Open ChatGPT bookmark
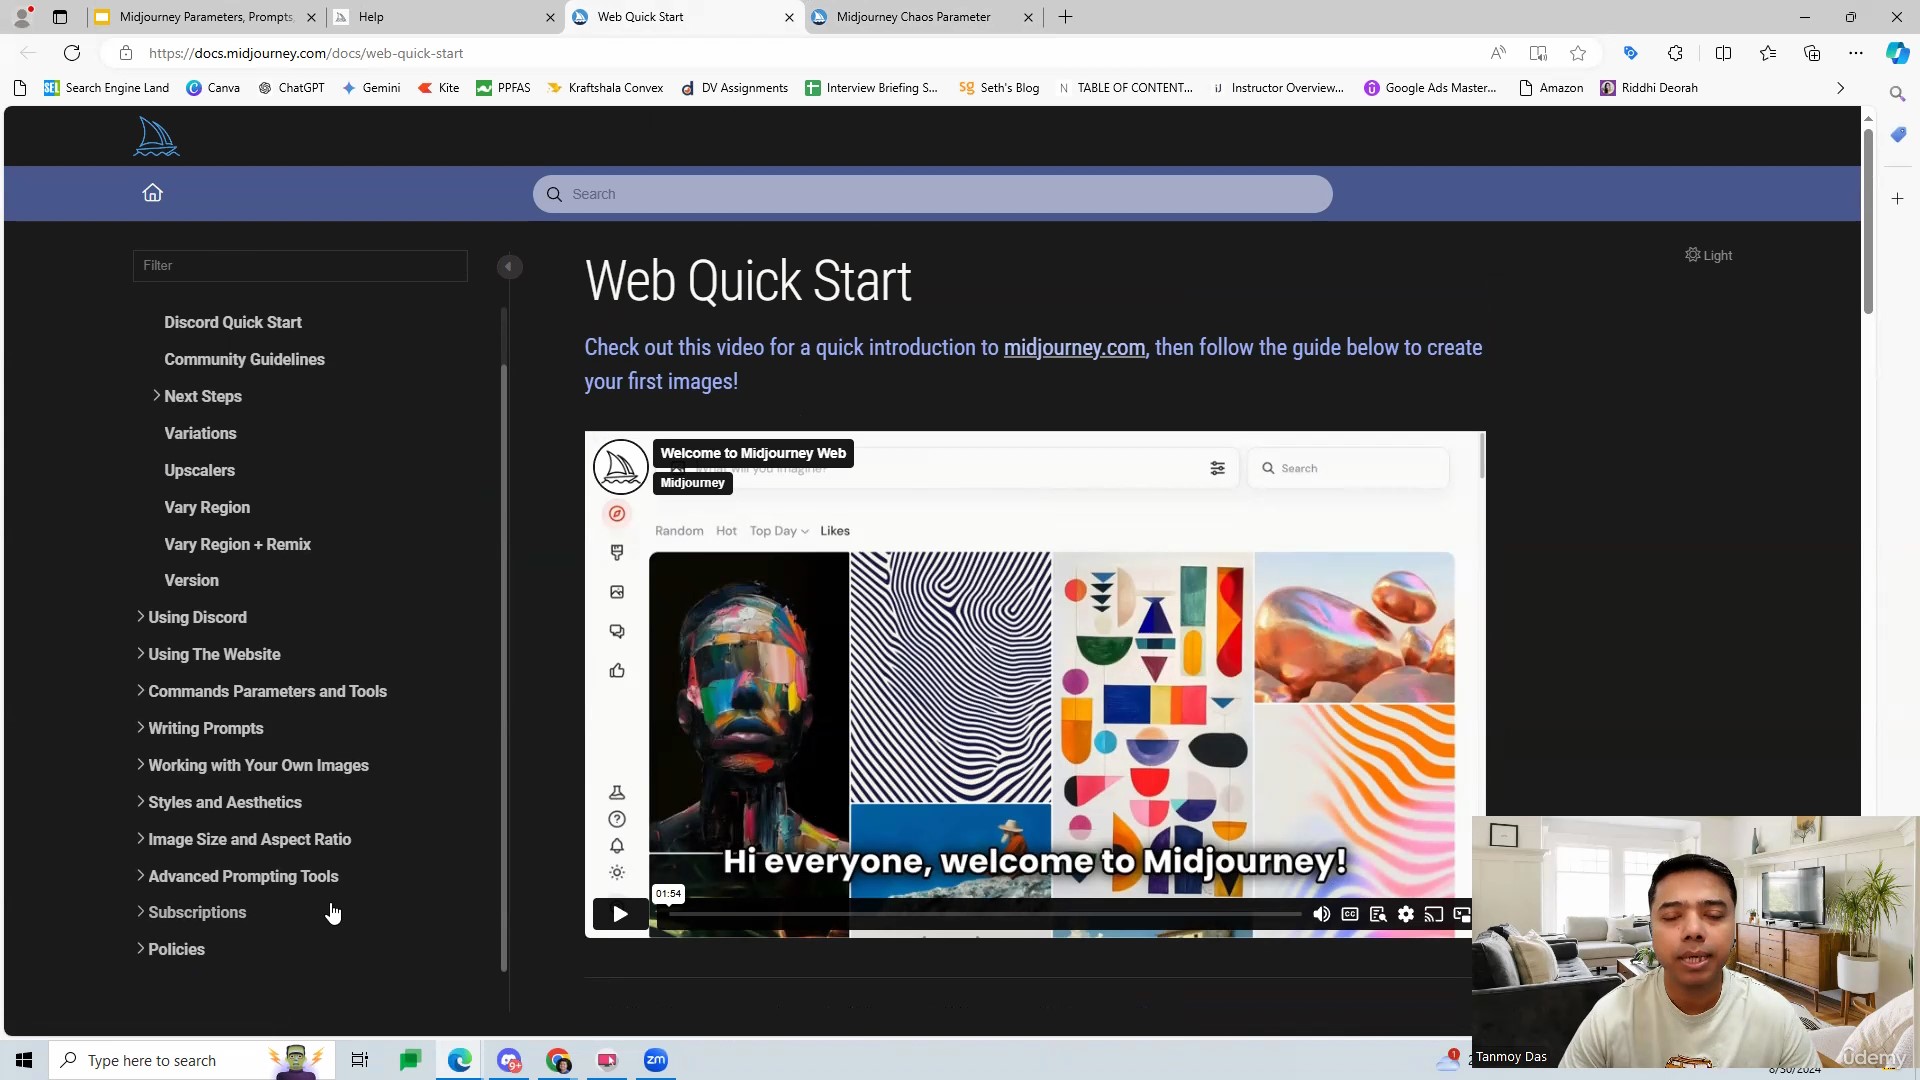 coord(291,88)
